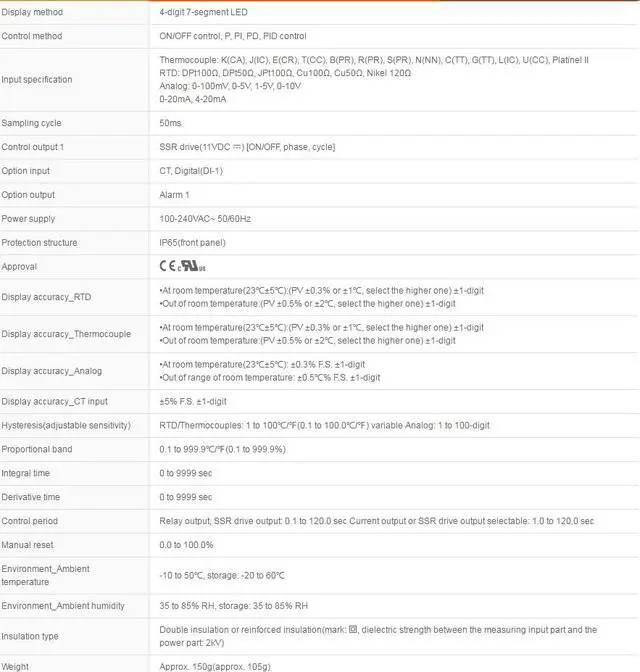Click the Display accuracy_RTD label
640x672 pixels.
pyautogui.click(x=45, y=297)
